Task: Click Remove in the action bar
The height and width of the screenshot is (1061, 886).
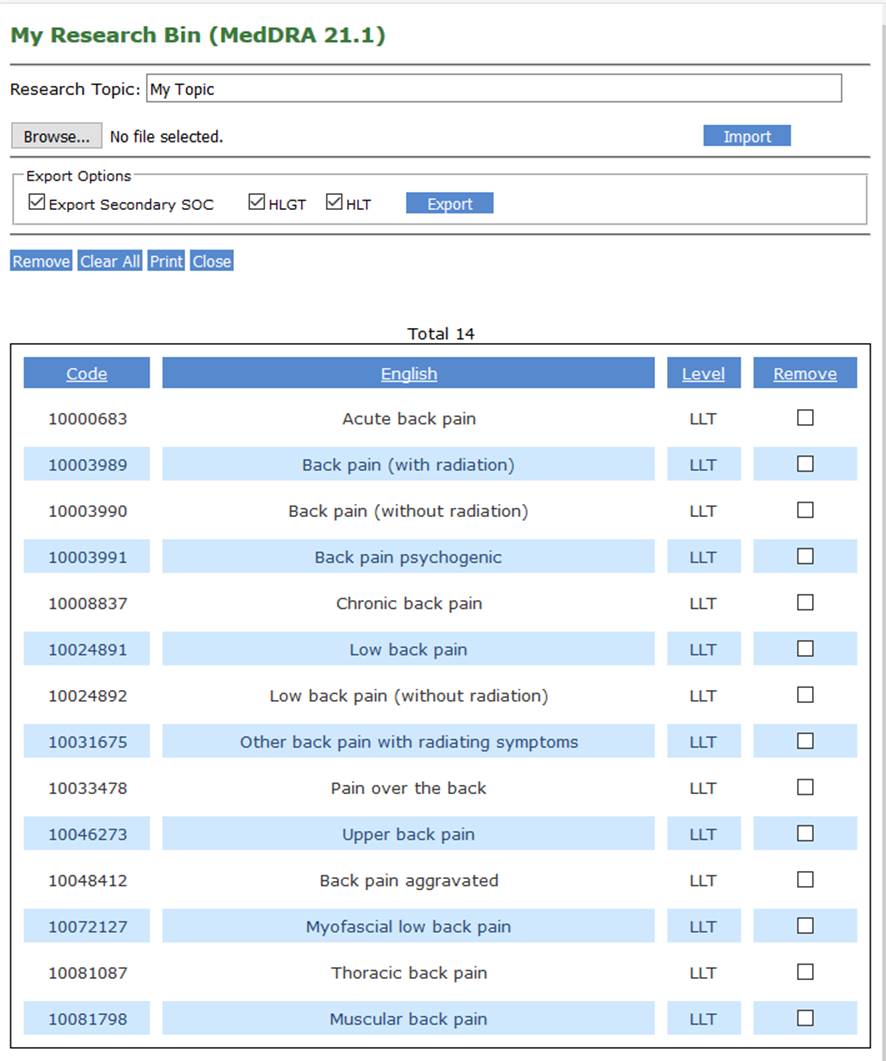Action: point(40,261)
